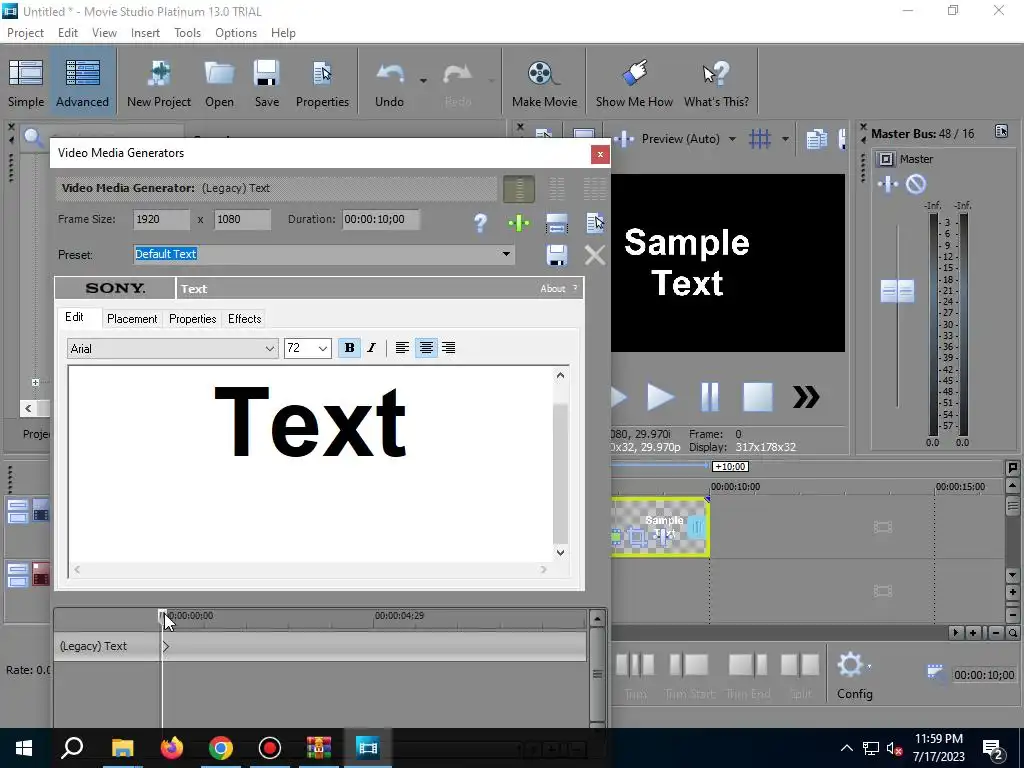Toggle Italic formatting
The image size is (1024, 768).
(372, 348)
